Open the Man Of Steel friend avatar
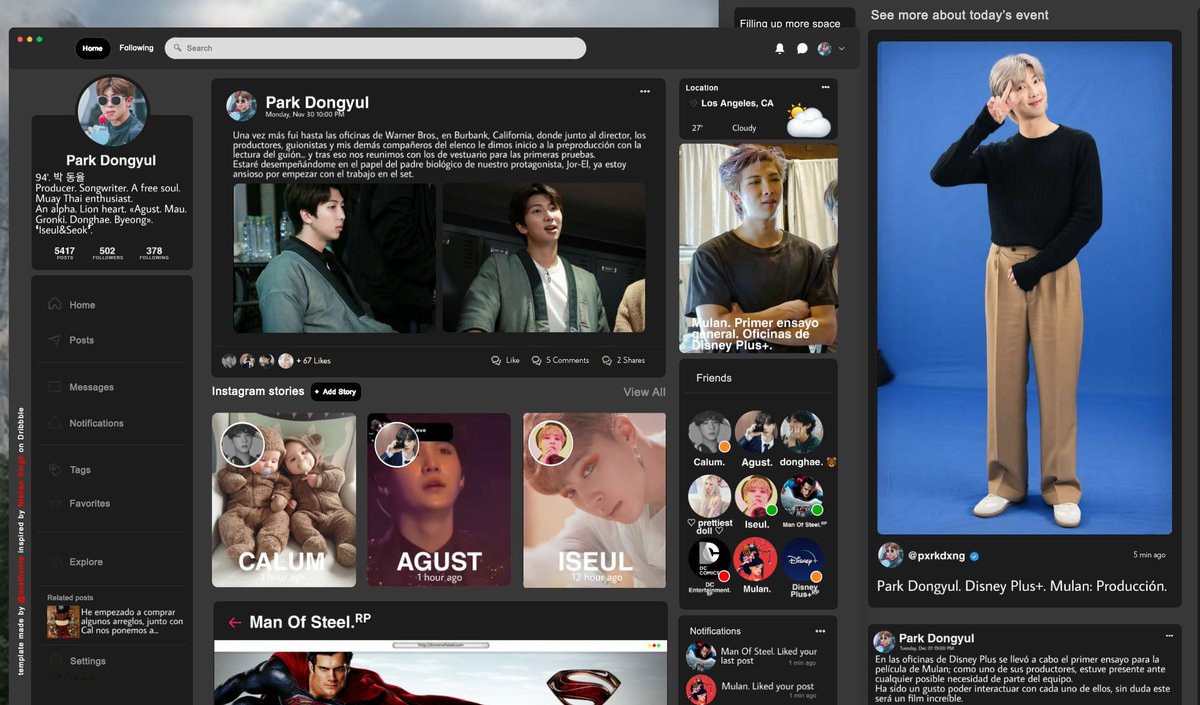 pyautogui.click(x=802, y=496)
